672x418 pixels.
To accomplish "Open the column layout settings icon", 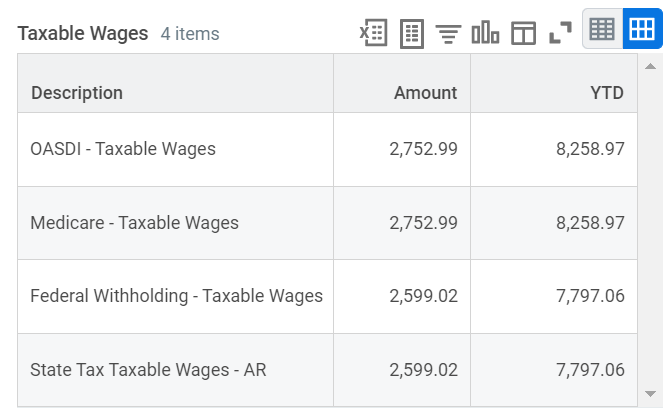I will (523, 33).
